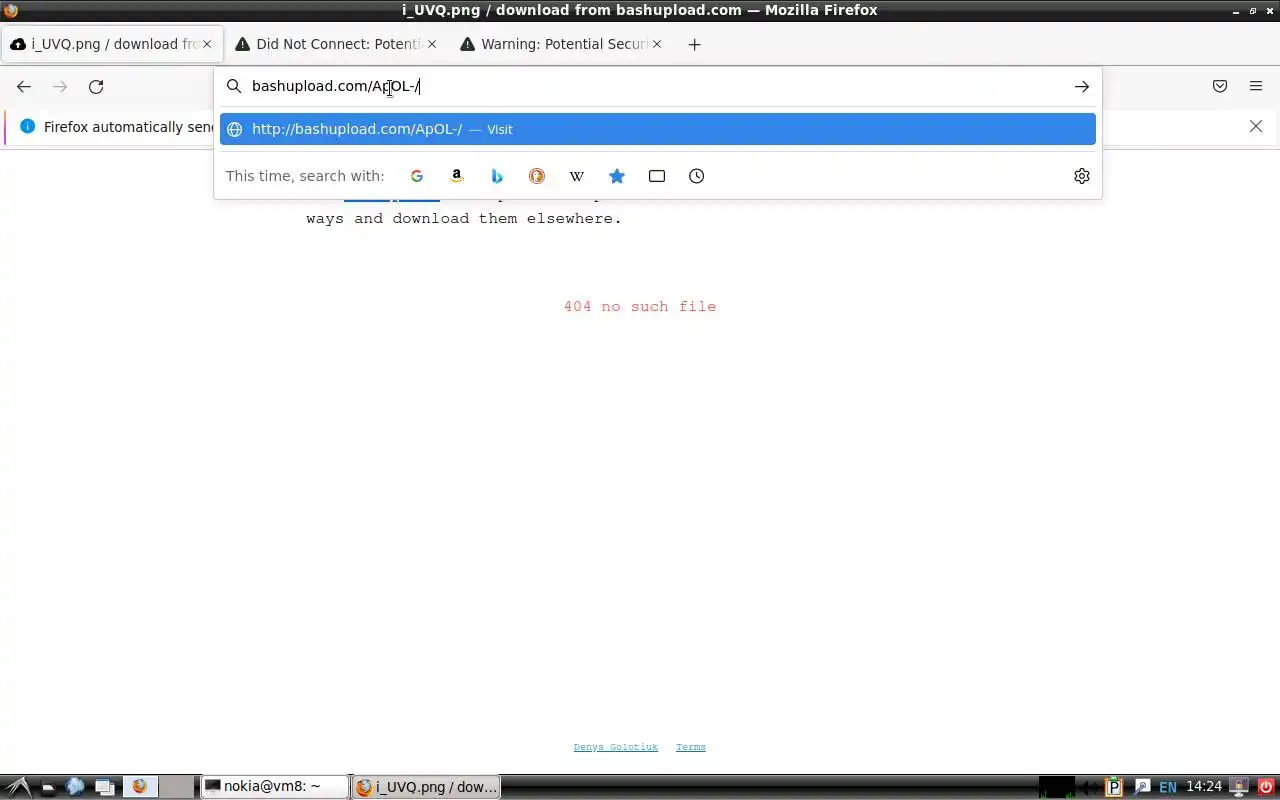Search this time with Google

(x=417, y=176)
